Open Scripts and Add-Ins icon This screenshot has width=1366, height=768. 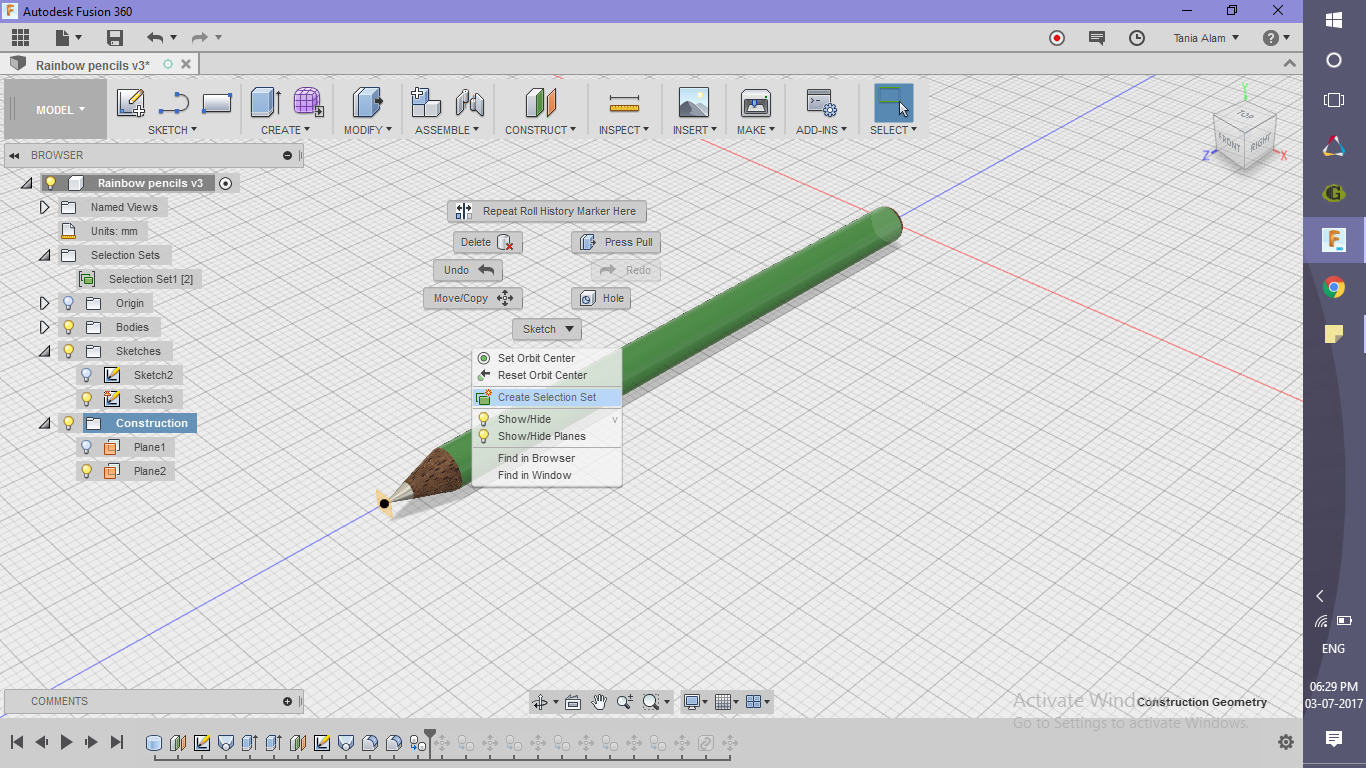pos(821,103)
